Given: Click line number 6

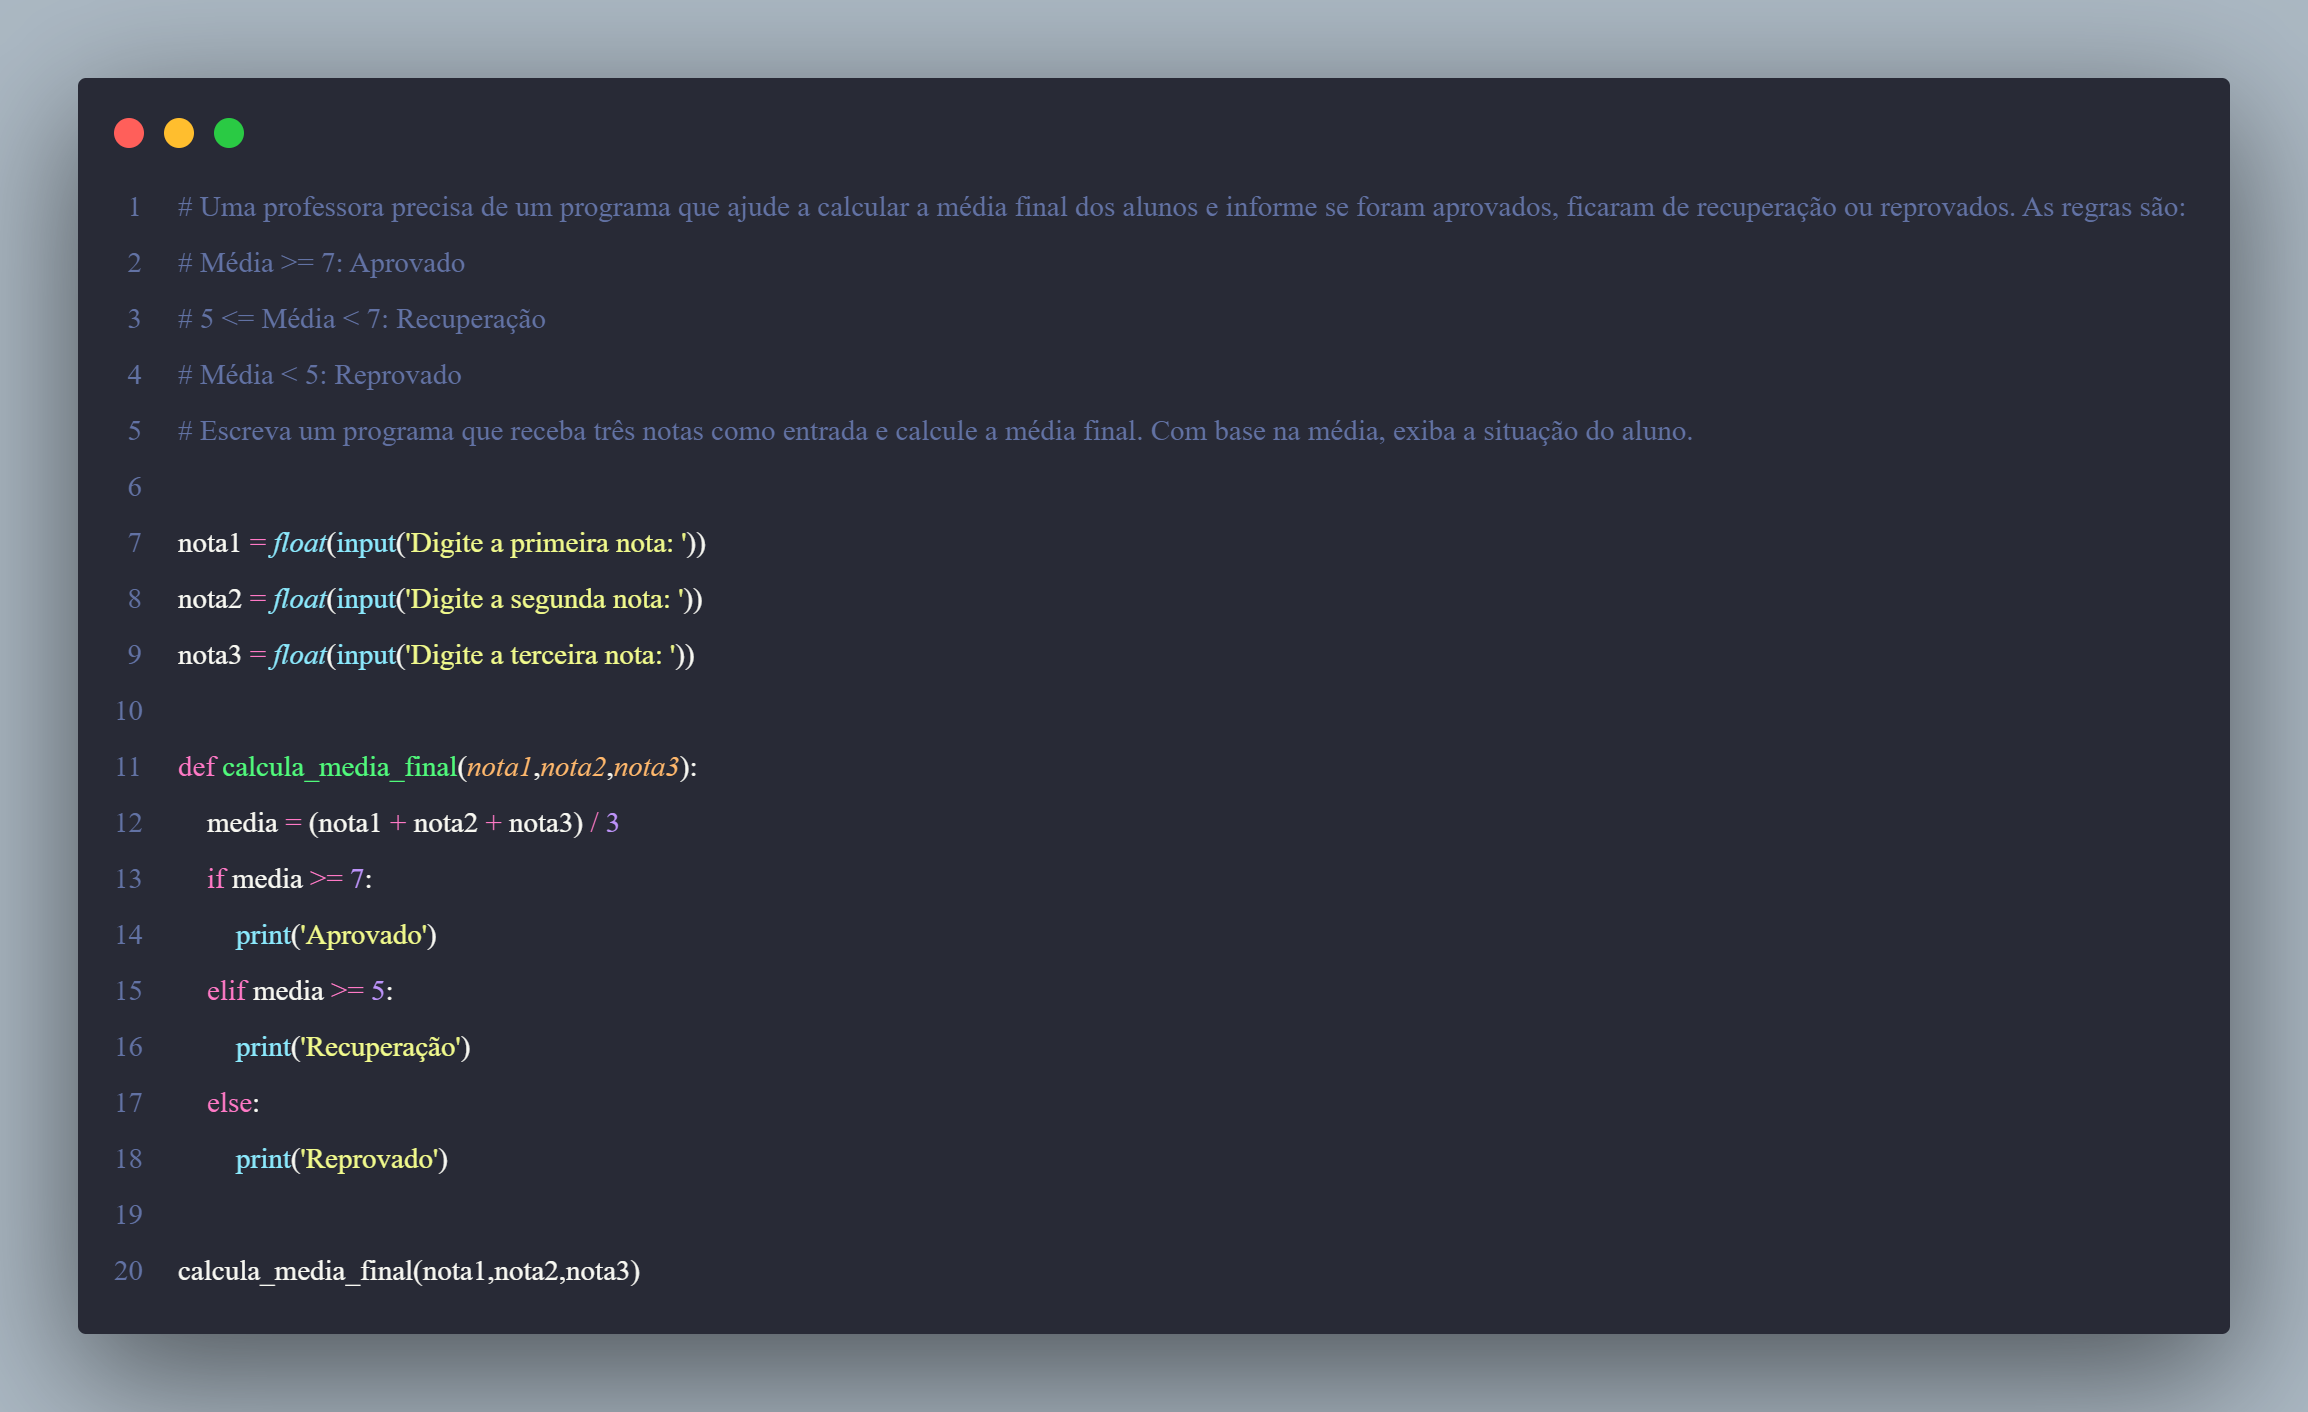Looking at the screenshot, I should [134, 487].
